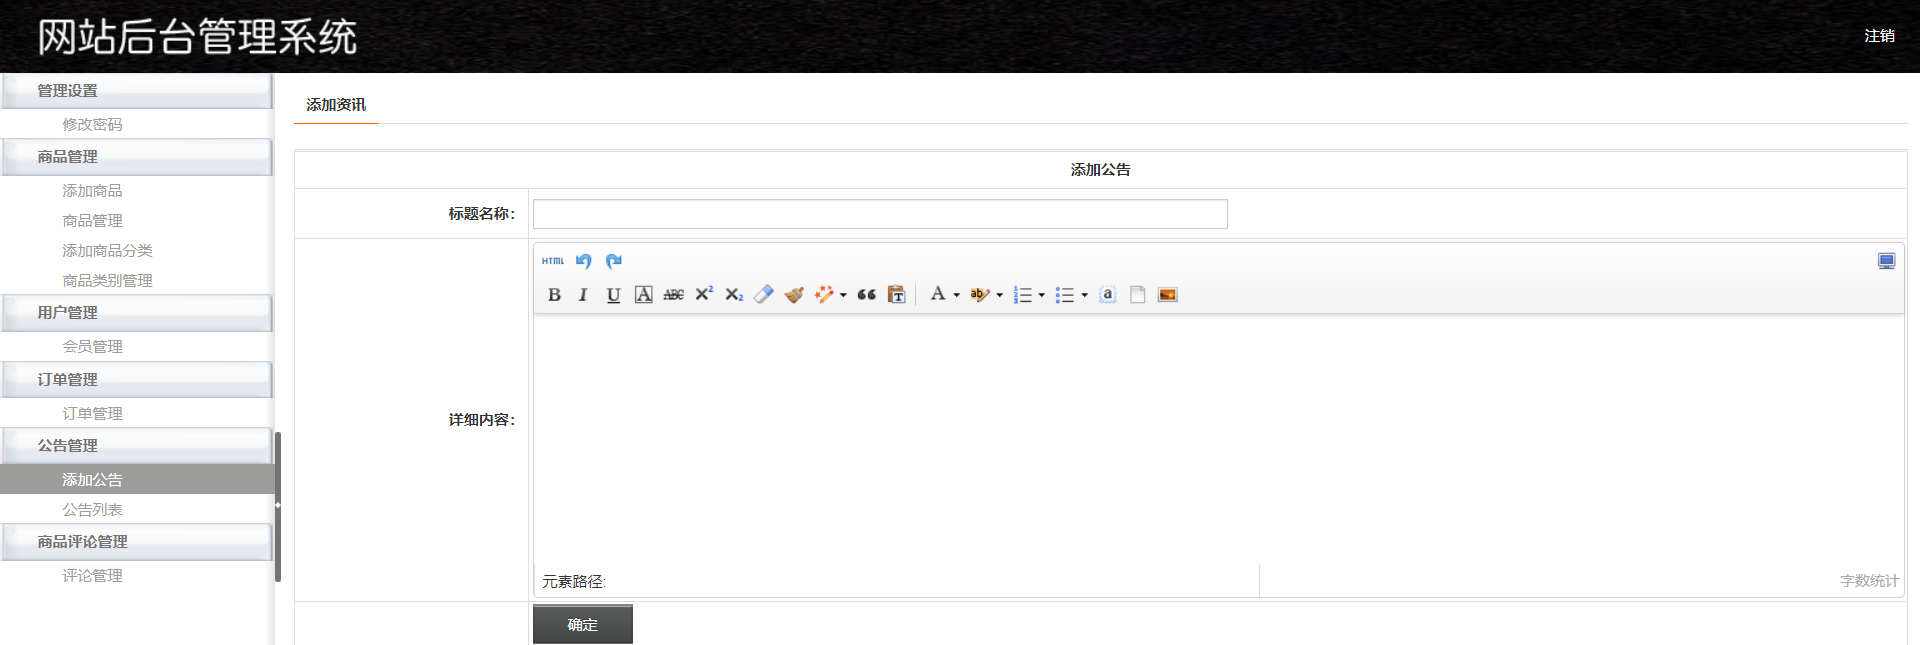This screenshot has width=1920, height=645.
Task: Apply text highlight background color
Action: pyautogui.click(x=980, y=295)
